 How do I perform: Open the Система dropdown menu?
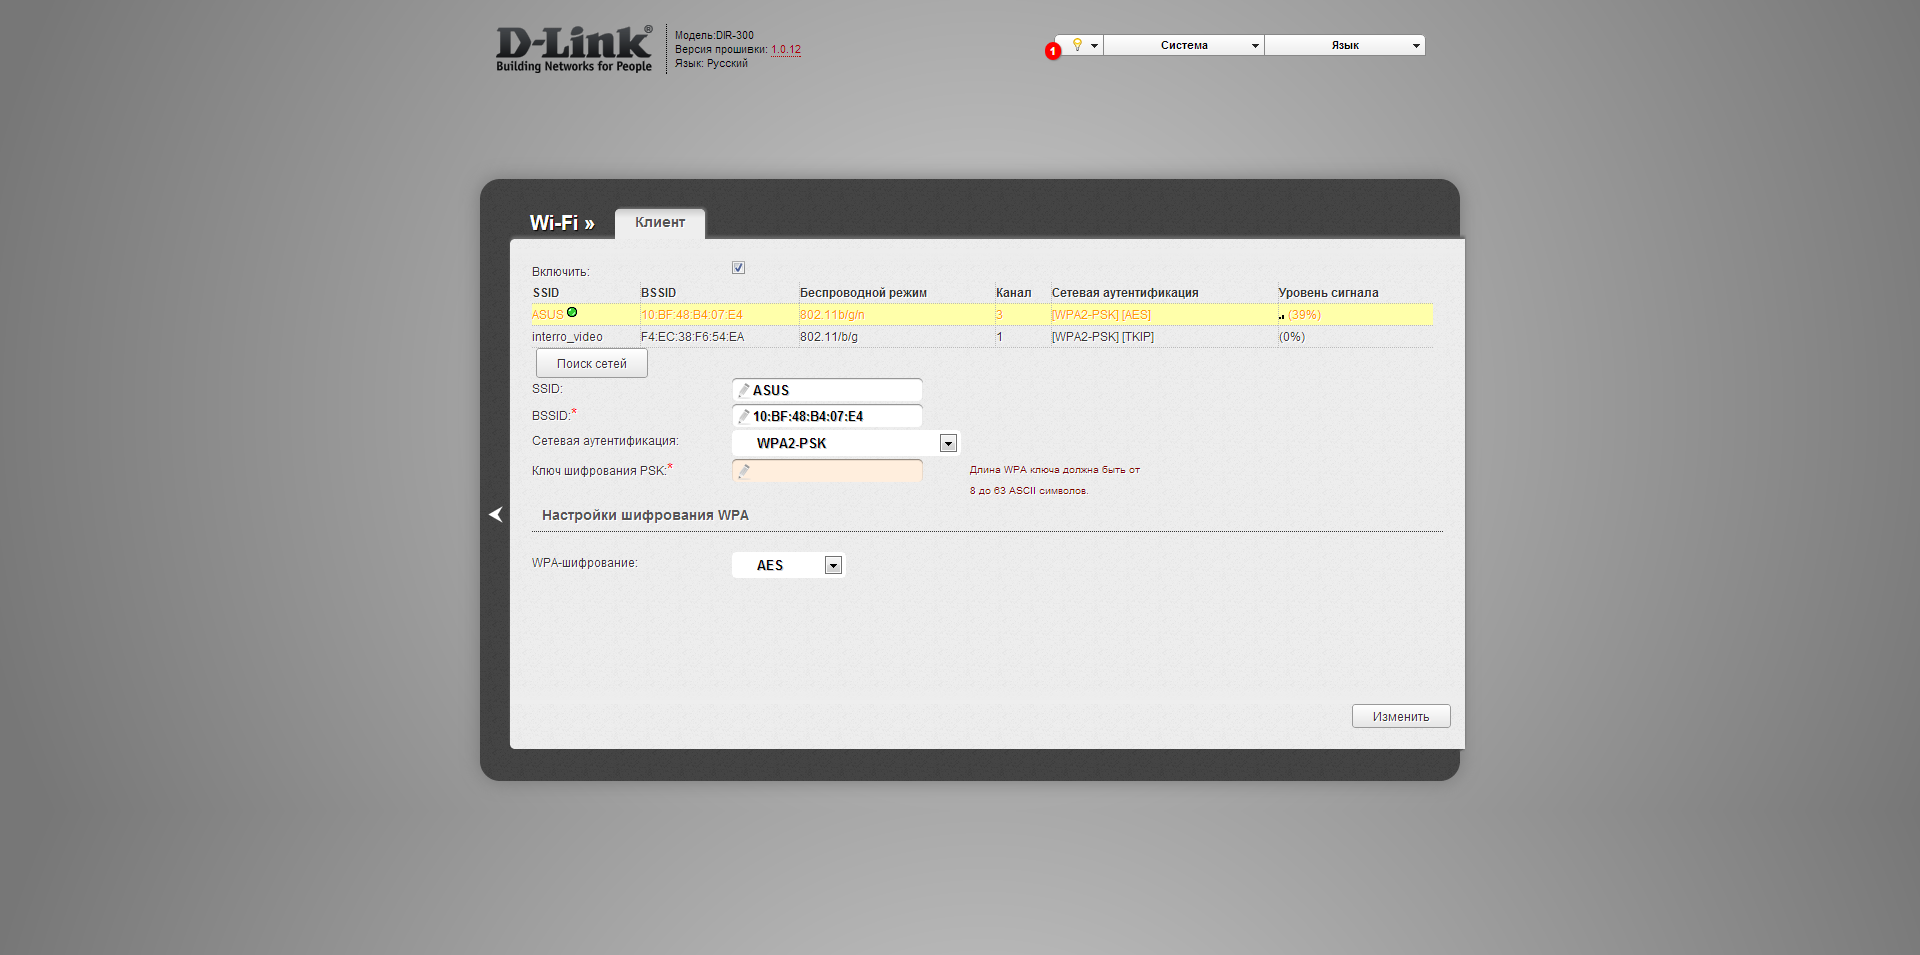[1184, 45]
